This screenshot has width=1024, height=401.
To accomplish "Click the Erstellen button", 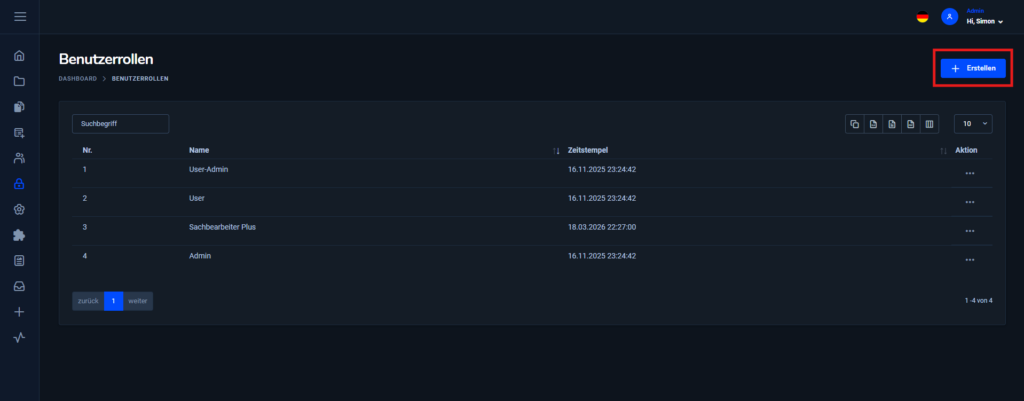I will coord(973,69).
